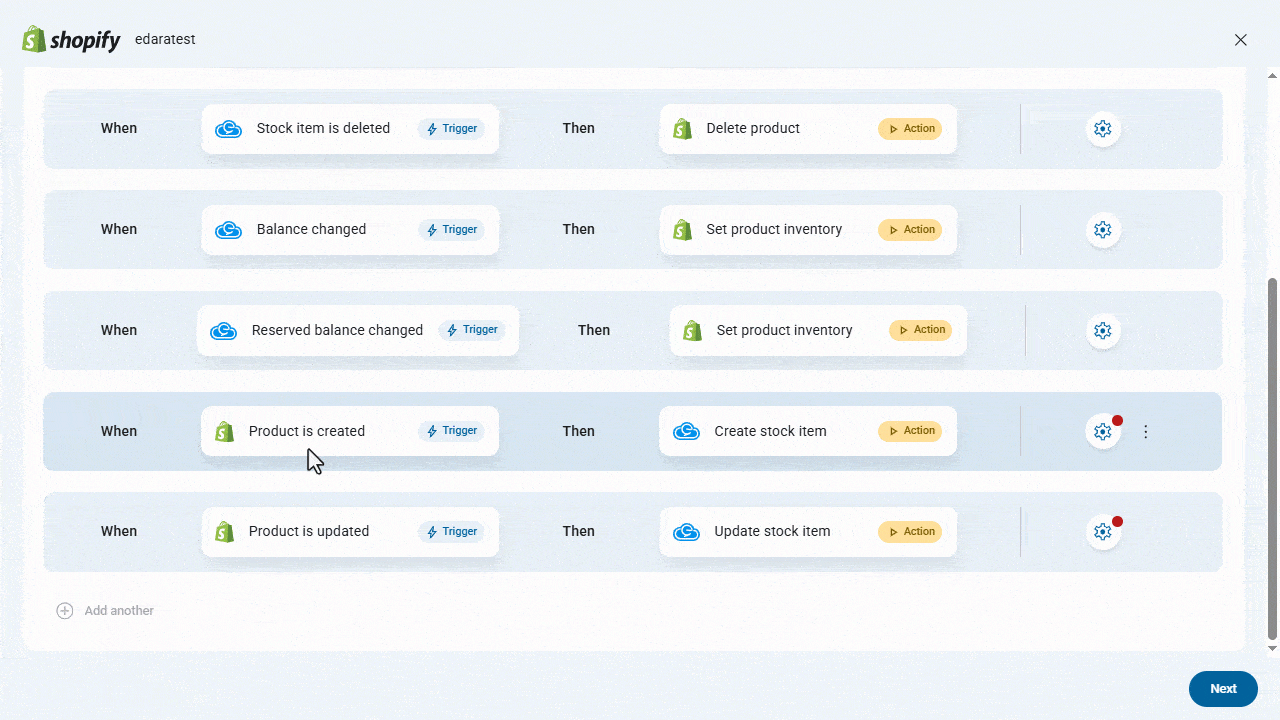This screenshot has width=1280, height=720.
Task: Click the Shopify logo in the top-left corner
Action: (33, 38)
